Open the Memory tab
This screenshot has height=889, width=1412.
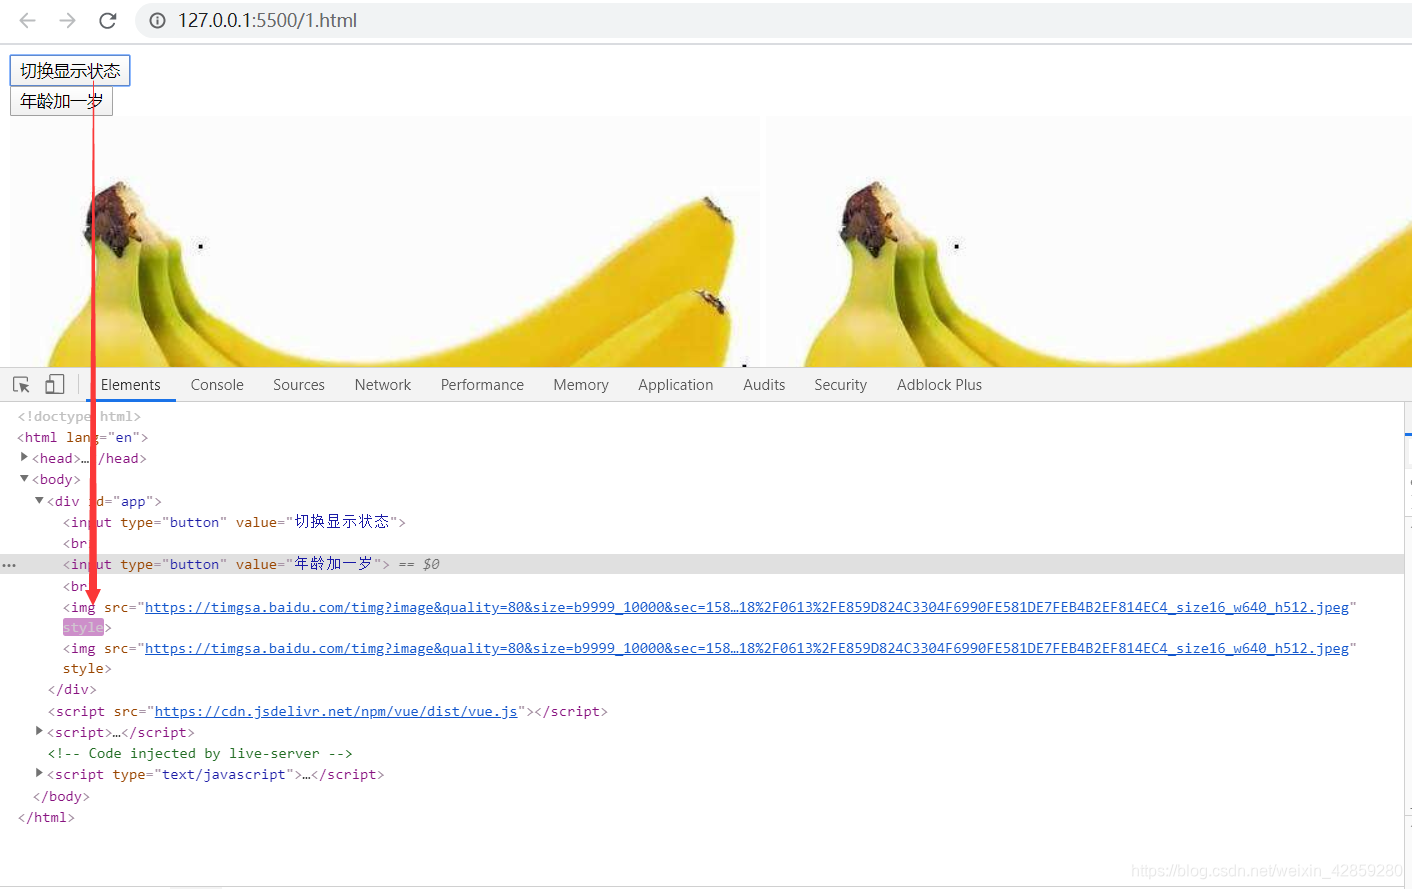tap(581, 385)
